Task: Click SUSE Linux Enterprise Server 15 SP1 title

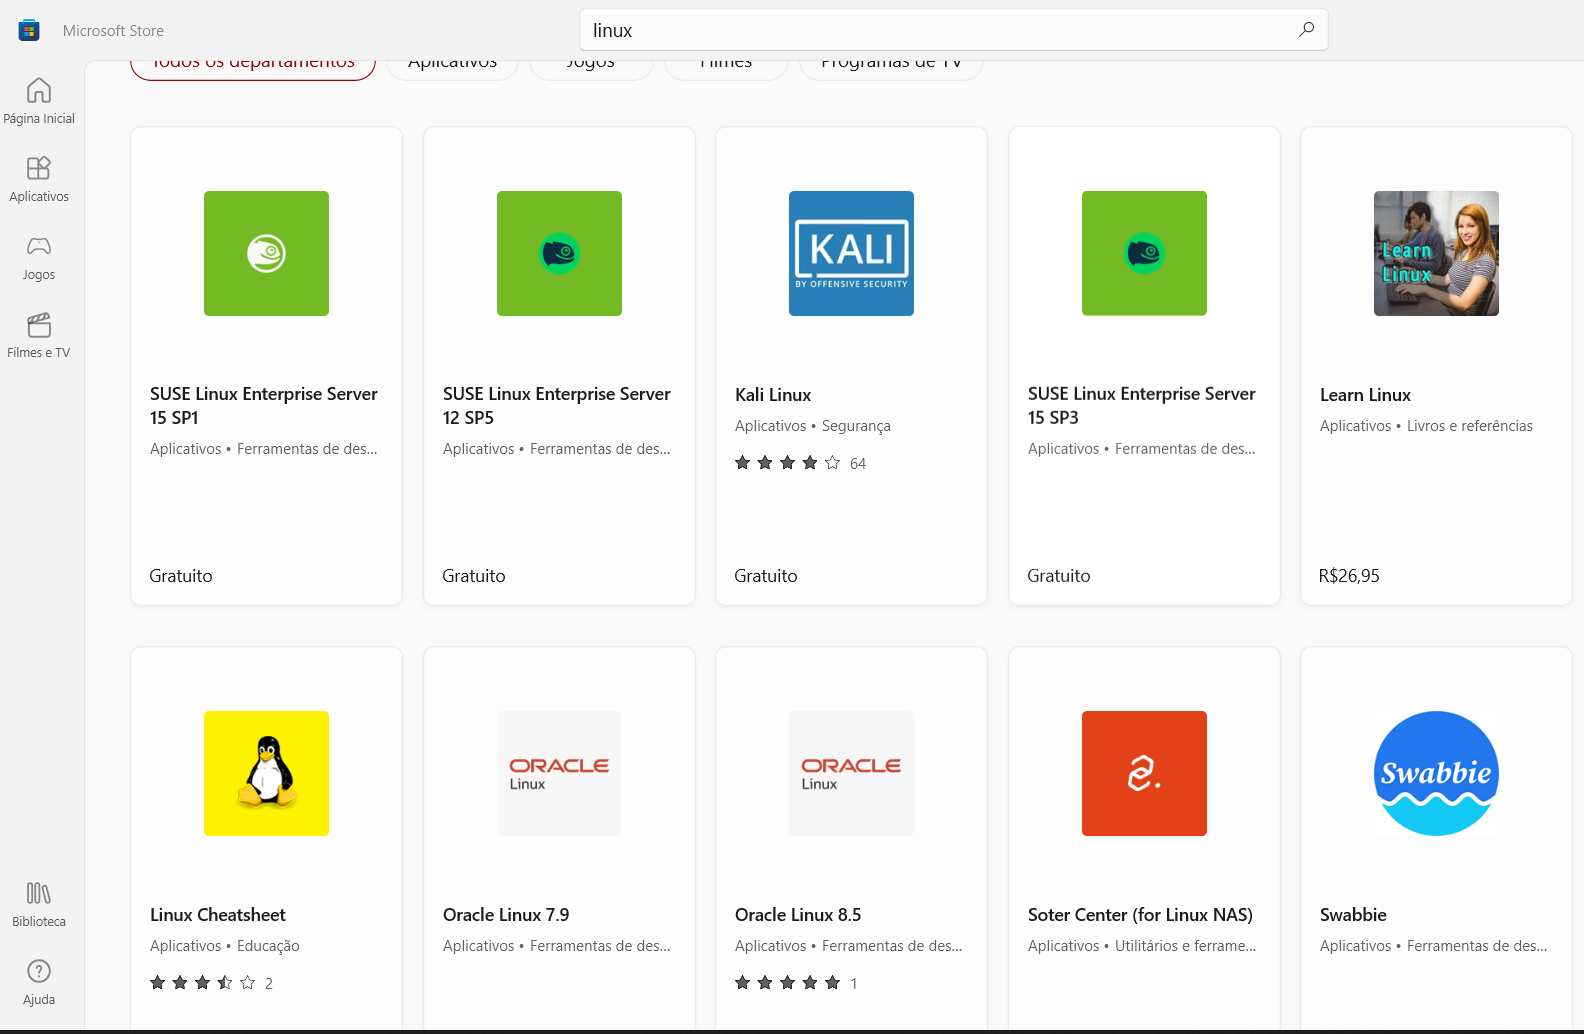Action: tap(264, 405)
